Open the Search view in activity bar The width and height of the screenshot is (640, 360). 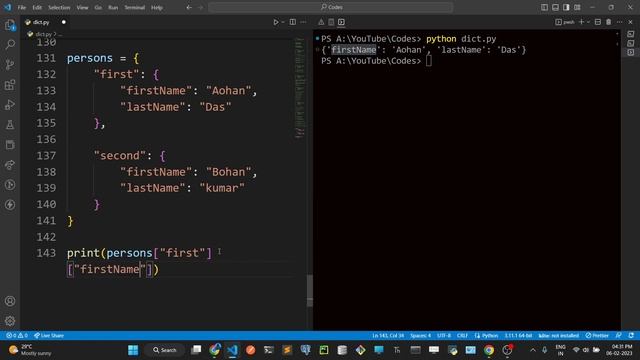[x=10, y=44]
